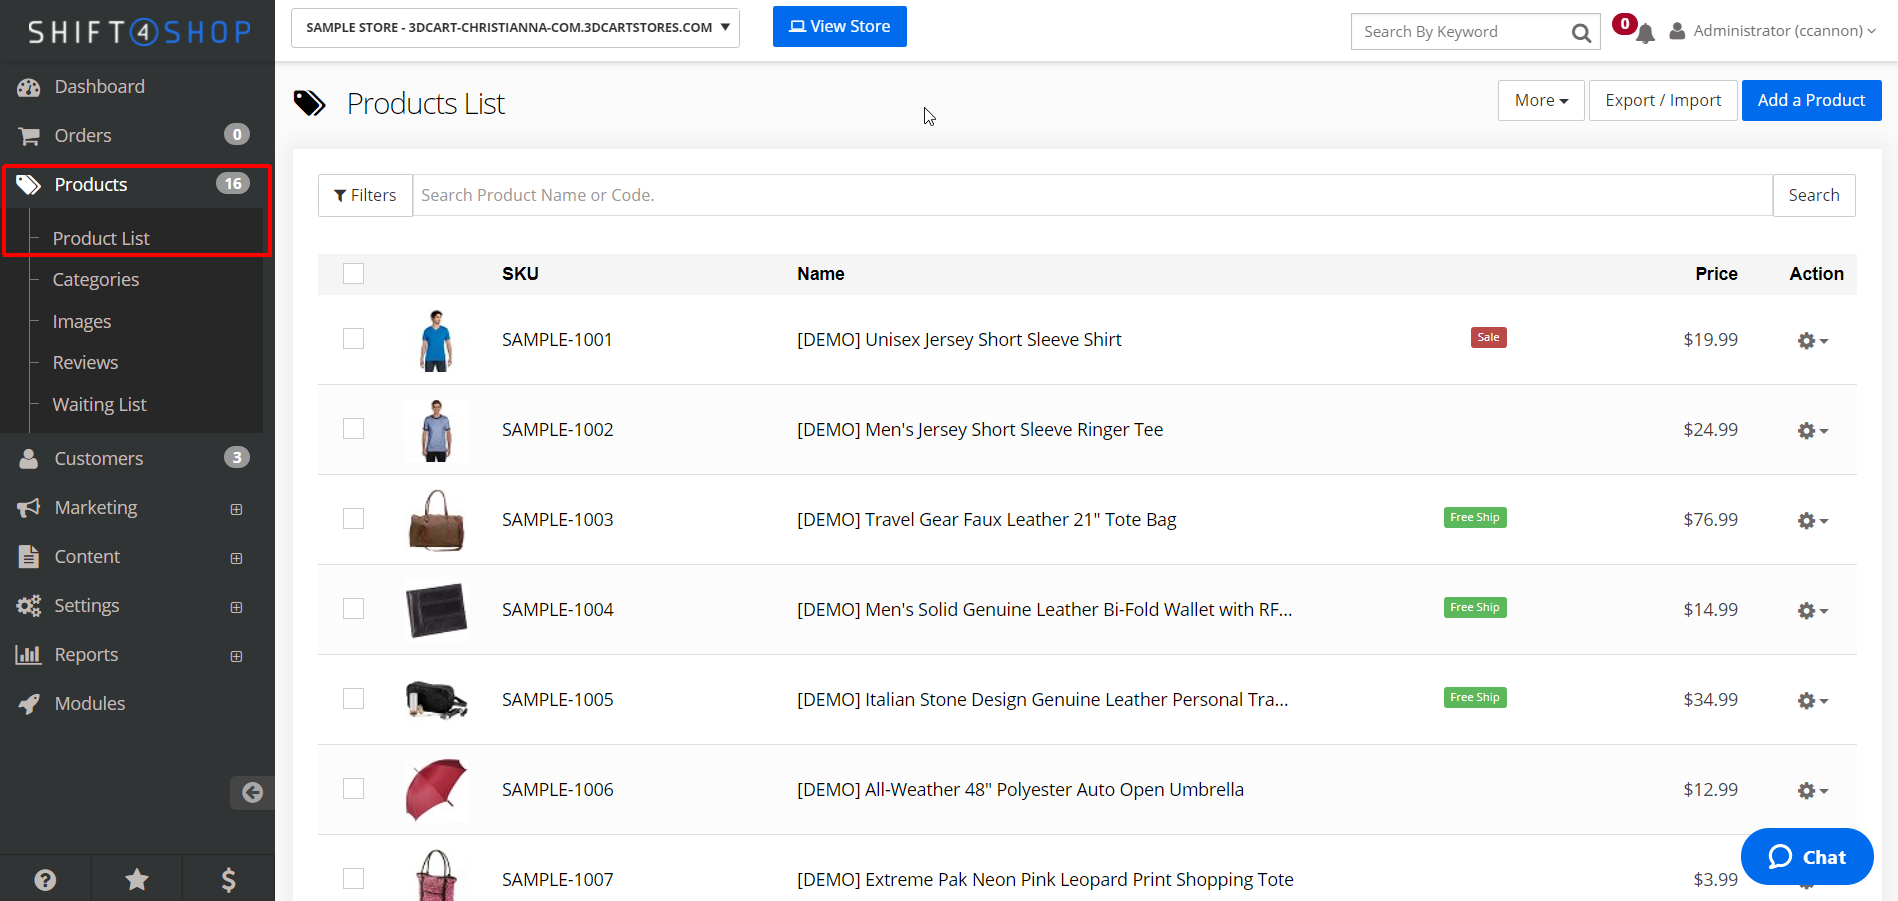This screenshot has width=1898, height=901.
Task: Open Customers from the sidebar
Action: point(98,458)
